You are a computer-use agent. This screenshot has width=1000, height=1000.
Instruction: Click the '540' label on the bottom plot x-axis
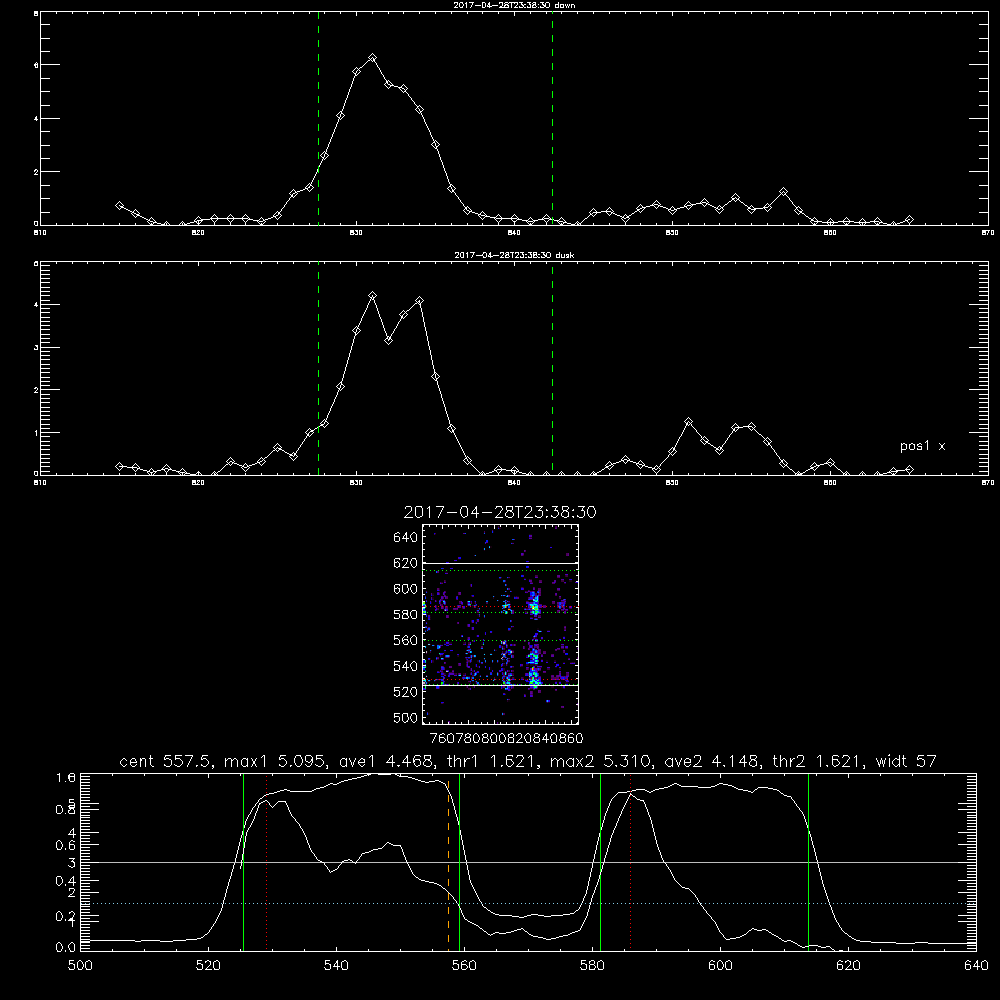(x=336, y=966)
